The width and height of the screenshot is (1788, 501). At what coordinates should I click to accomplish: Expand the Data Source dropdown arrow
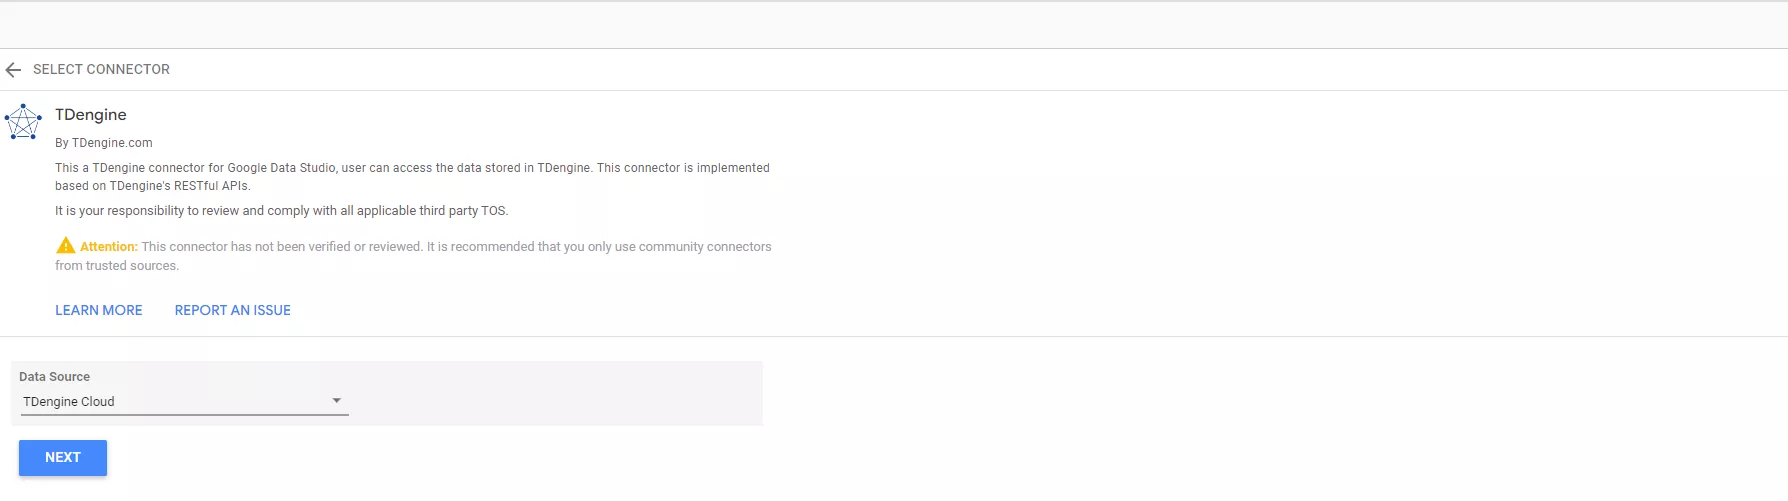[337, 401]
